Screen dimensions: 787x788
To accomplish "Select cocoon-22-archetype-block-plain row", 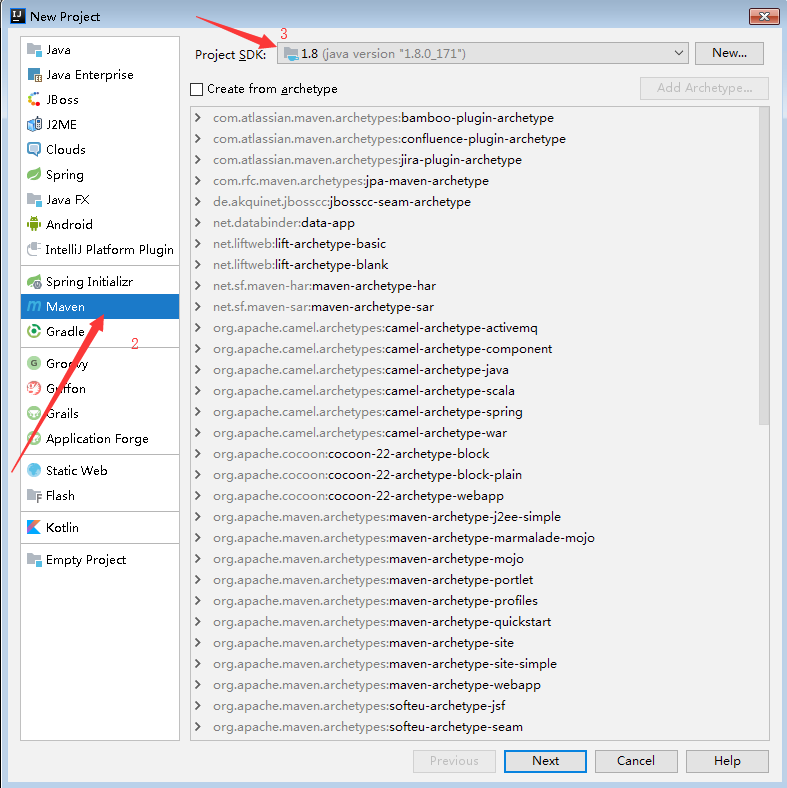I will click(x=367, y=474).
